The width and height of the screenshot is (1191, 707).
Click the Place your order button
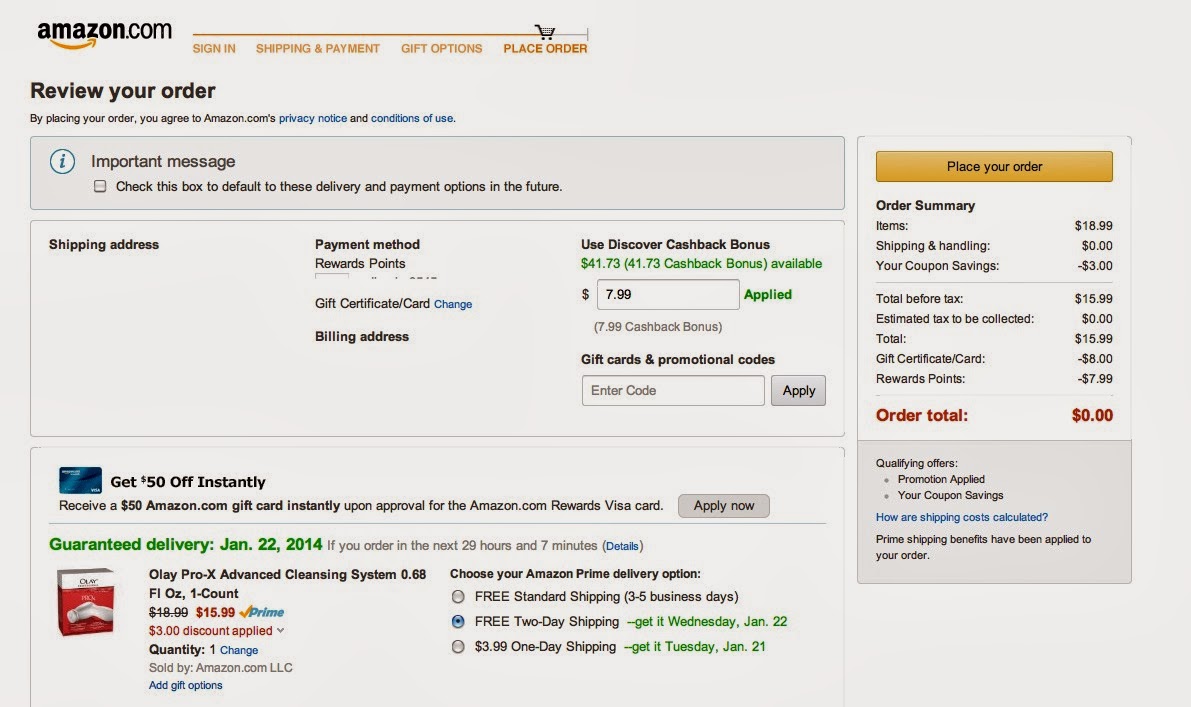coord(993,166)
